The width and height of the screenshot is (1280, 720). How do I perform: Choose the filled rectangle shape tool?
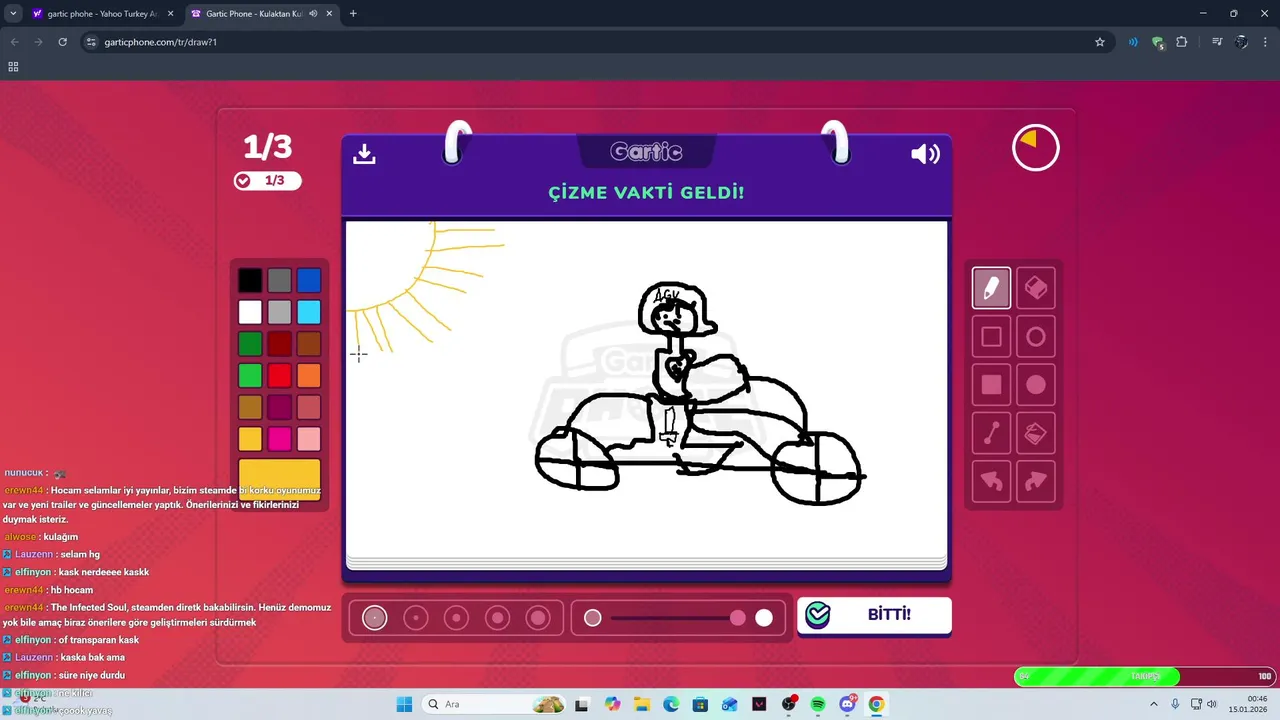click(x=991, y=385)
